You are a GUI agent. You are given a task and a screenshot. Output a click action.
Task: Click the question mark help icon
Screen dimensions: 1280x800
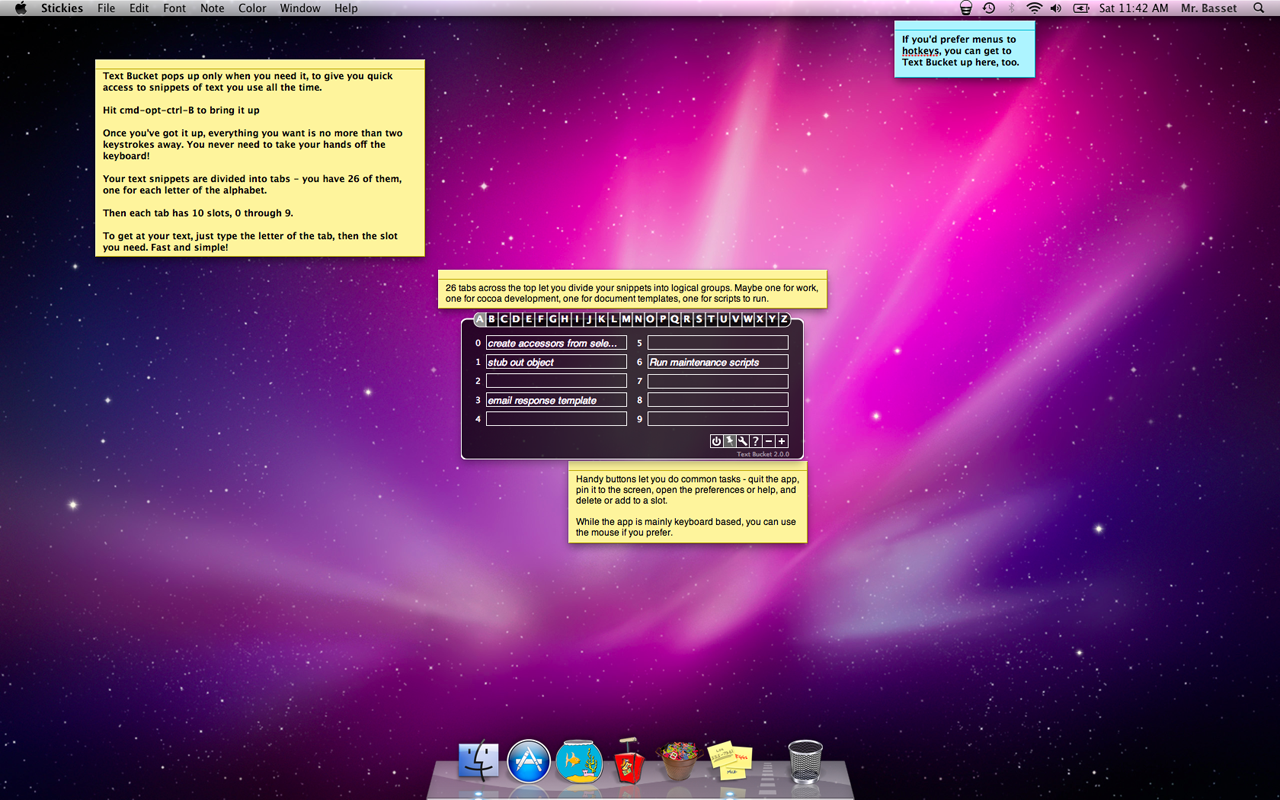756,441
